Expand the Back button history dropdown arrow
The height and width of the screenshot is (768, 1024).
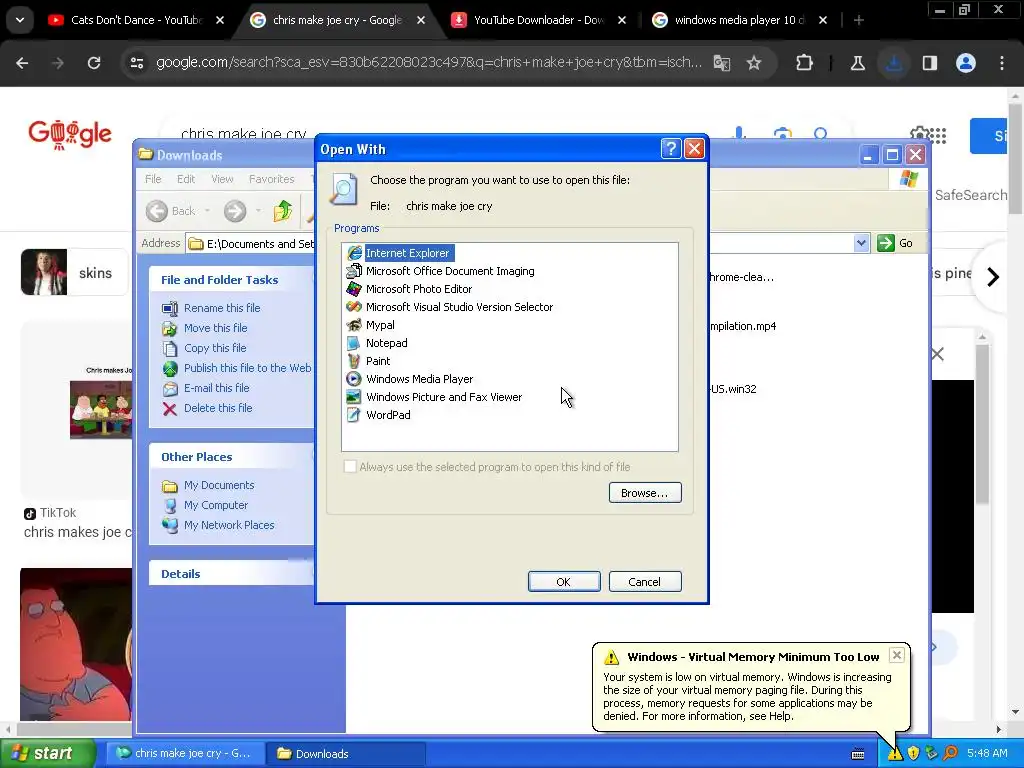(x=207, y=211)
